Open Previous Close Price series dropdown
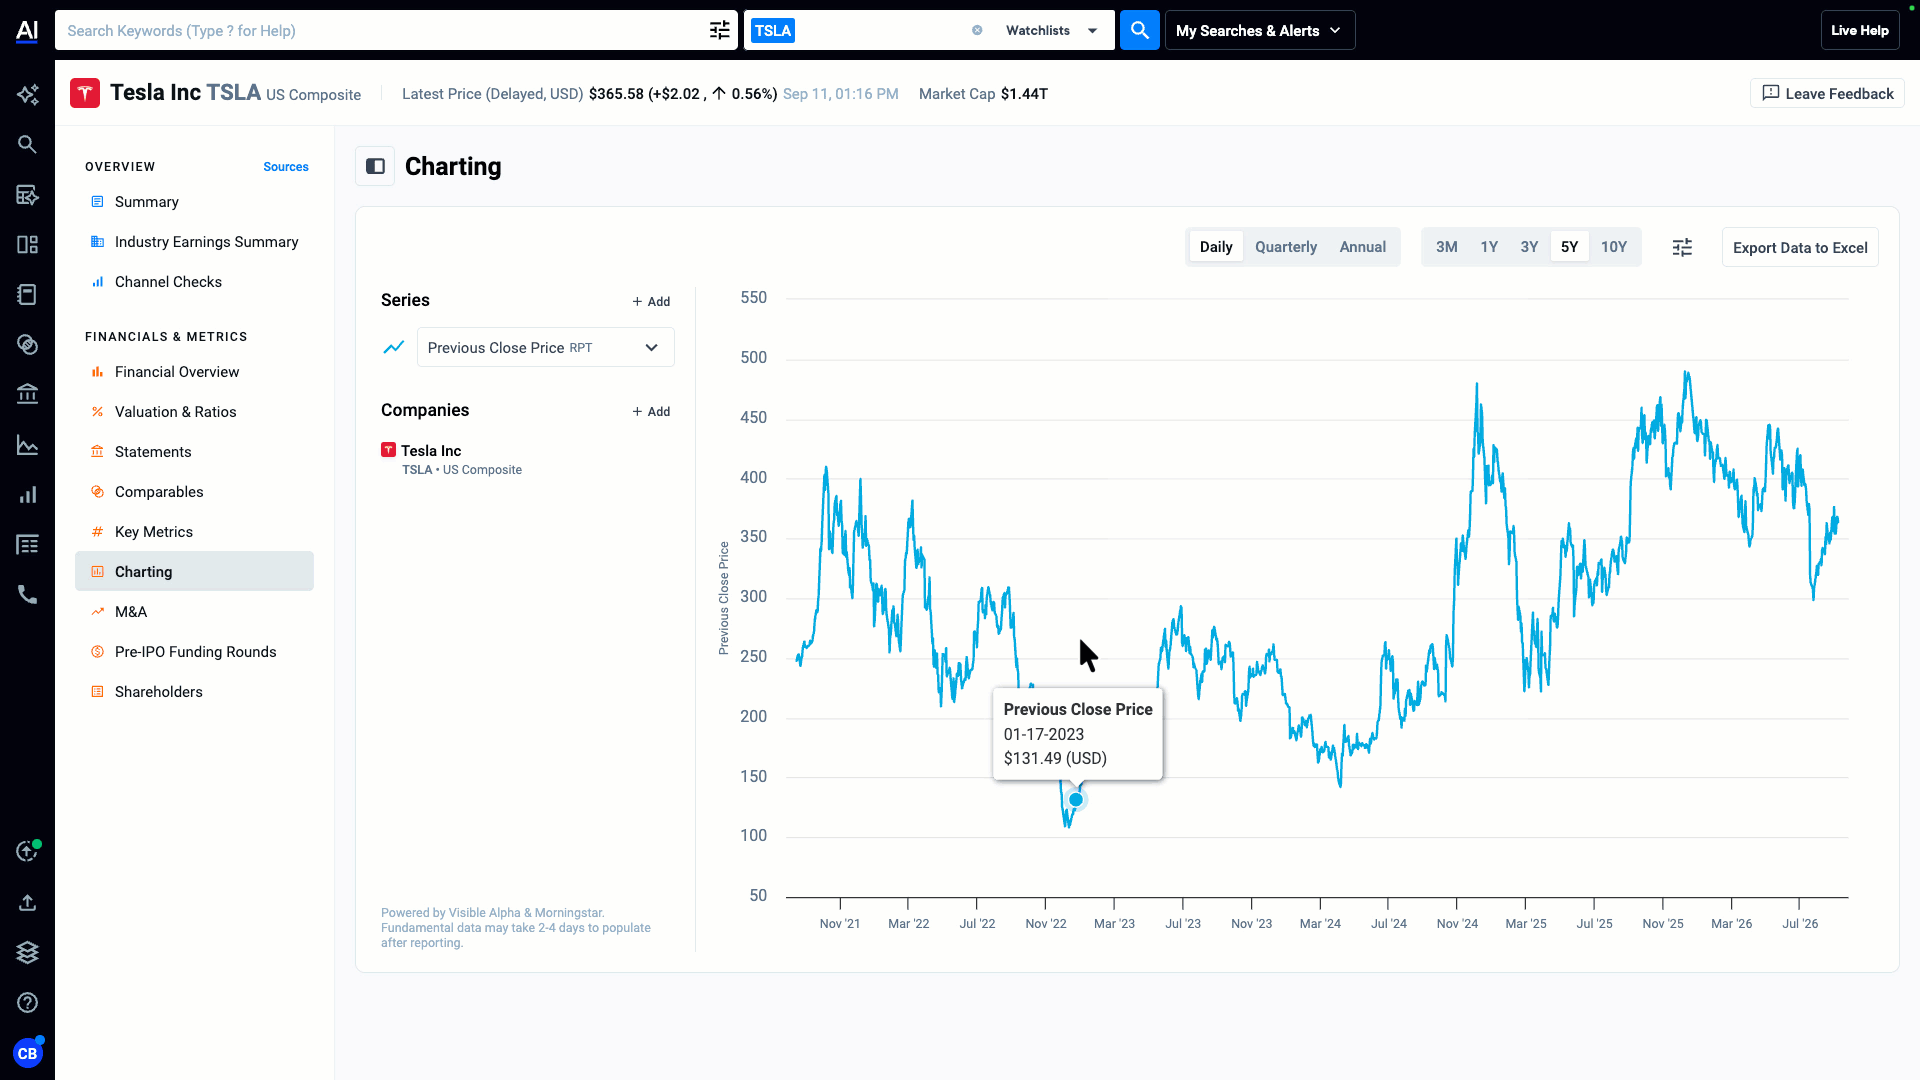Viewport: 1920px width, 1080px height. tap(545, 347)
